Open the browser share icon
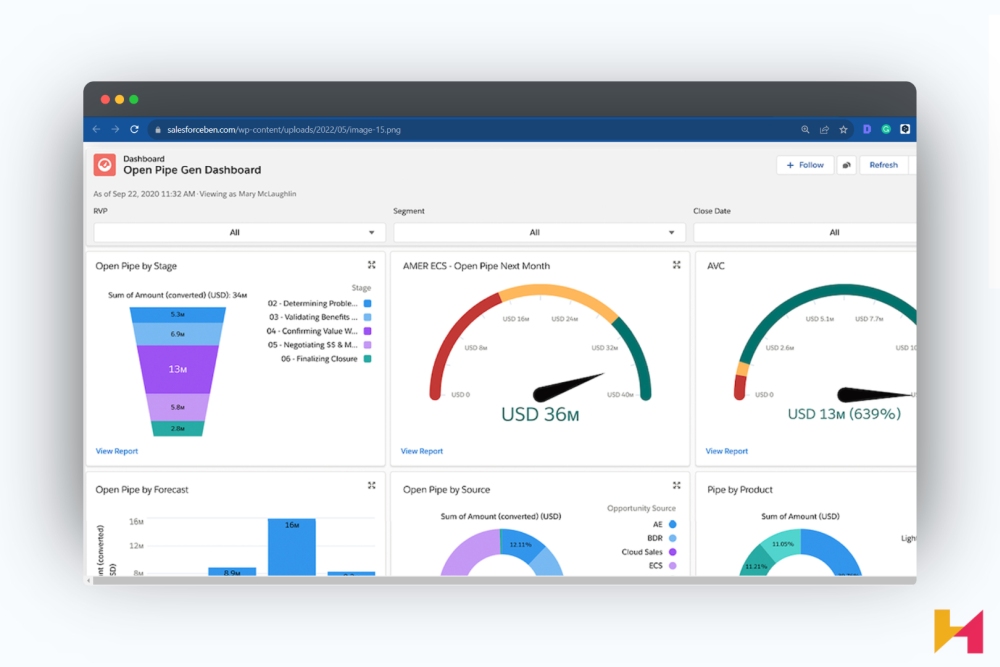This screenshot has height=667, width=1000. [823, 129]
